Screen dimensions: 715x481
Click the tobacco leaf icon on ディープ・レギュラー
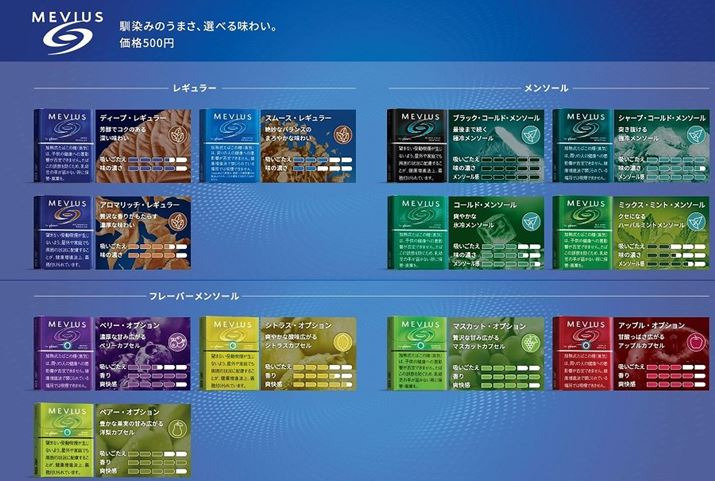click(177, 134)
